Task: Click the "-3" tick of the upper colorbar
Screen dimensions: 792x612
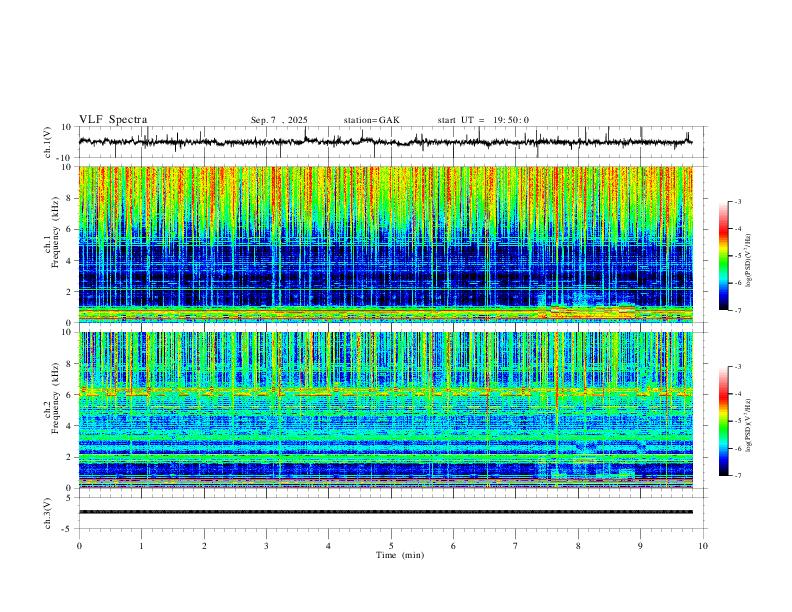Action: click(x=737, y=201)
